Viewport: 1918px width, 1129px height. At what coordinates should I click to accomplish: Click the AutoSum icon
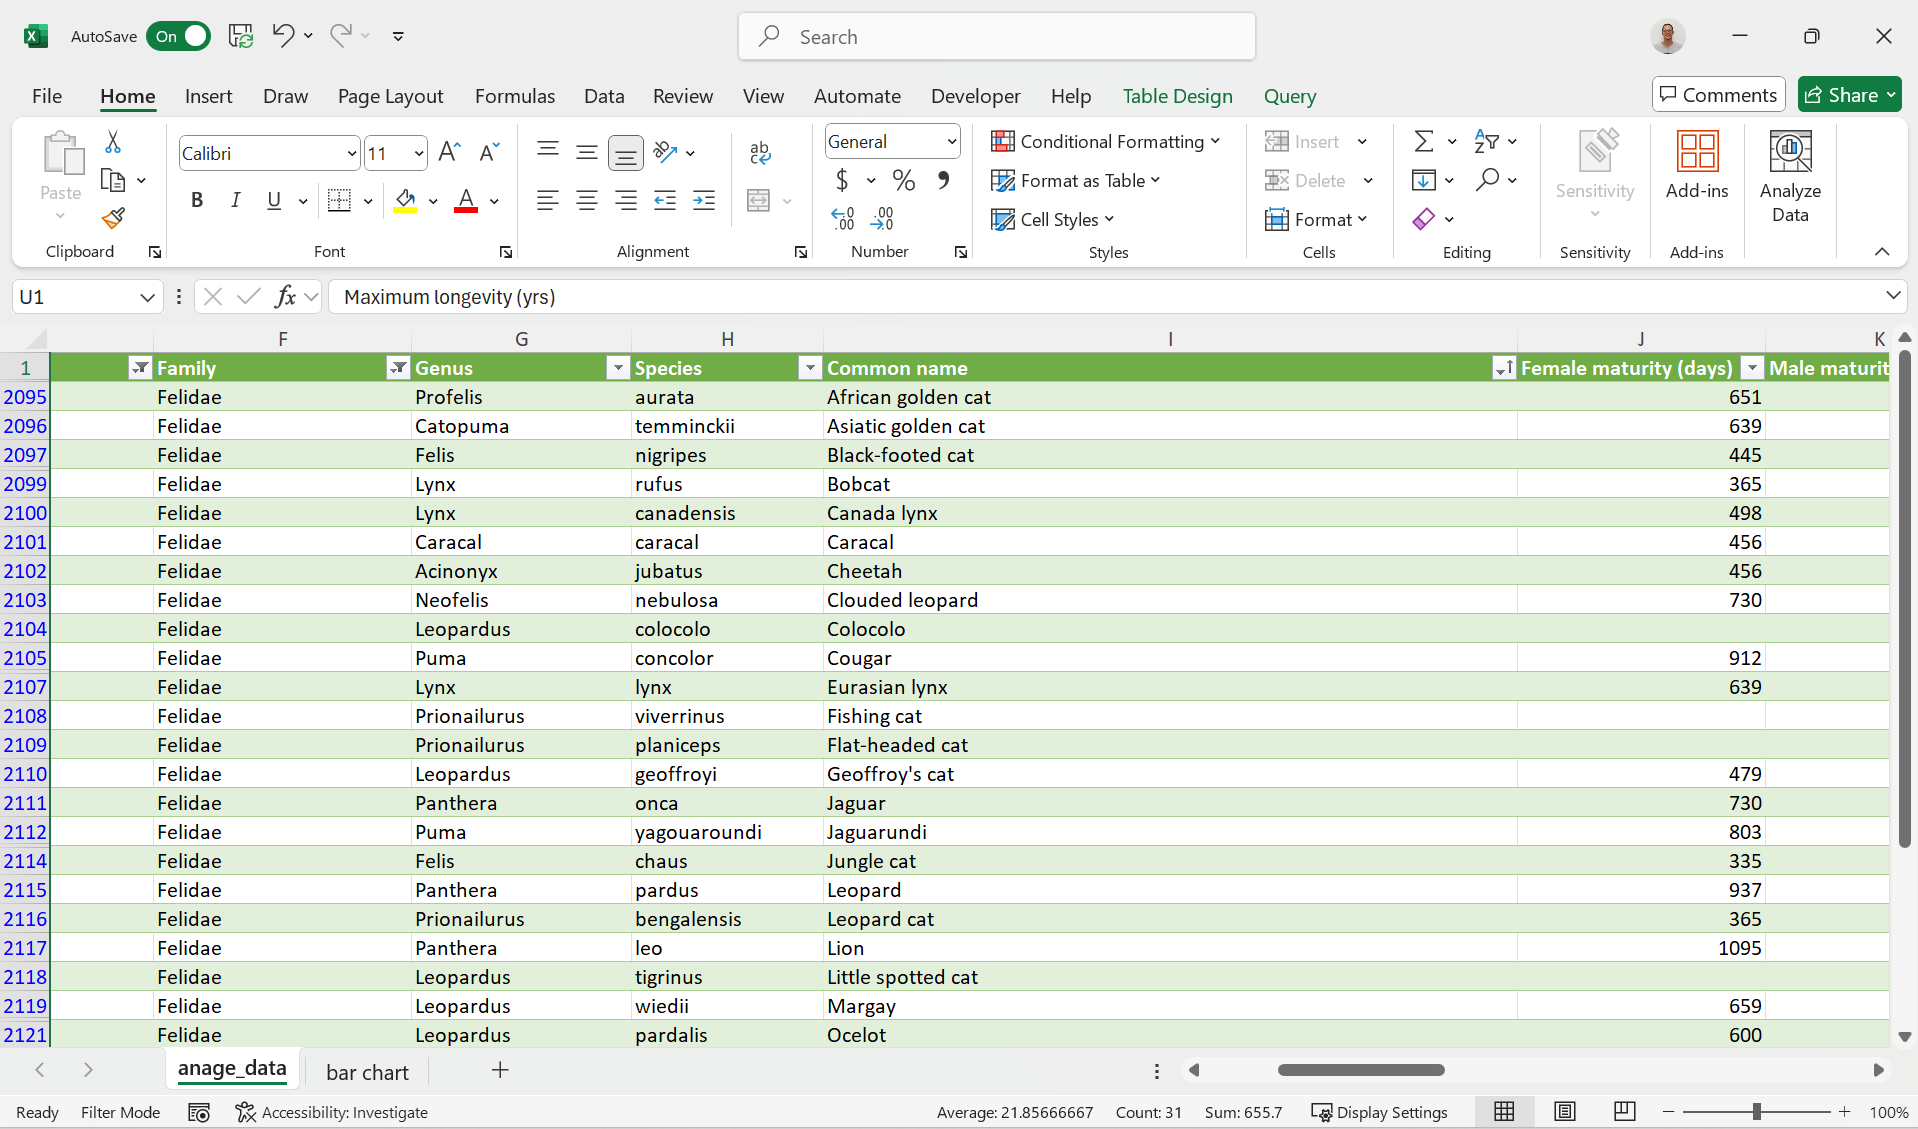(1425, 141)
